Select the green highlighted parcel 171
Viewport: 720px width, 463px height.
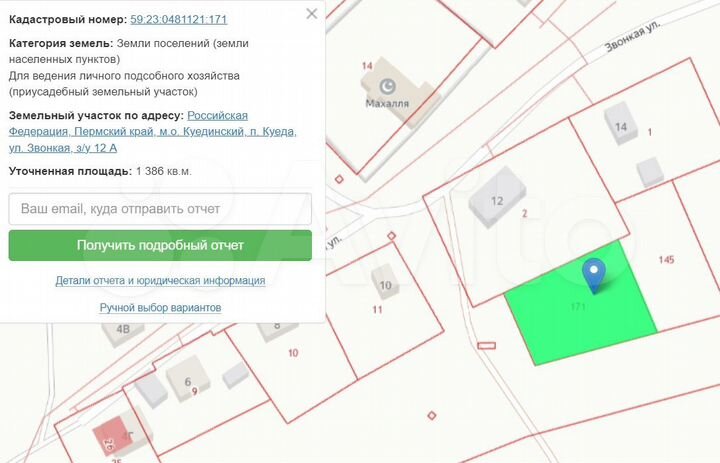tap(581, 305)
